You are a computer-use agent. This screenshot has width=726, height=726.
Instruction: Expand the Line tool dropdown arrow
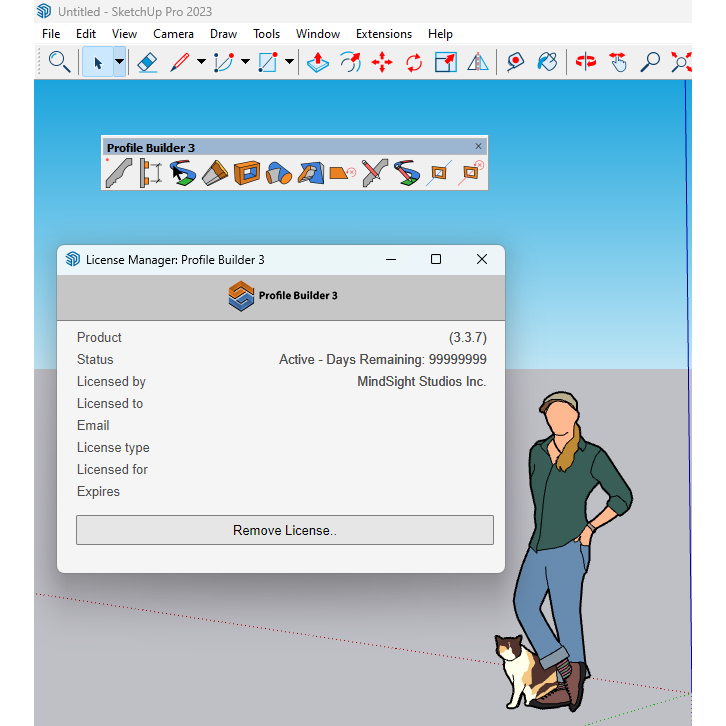pos(201,62)
